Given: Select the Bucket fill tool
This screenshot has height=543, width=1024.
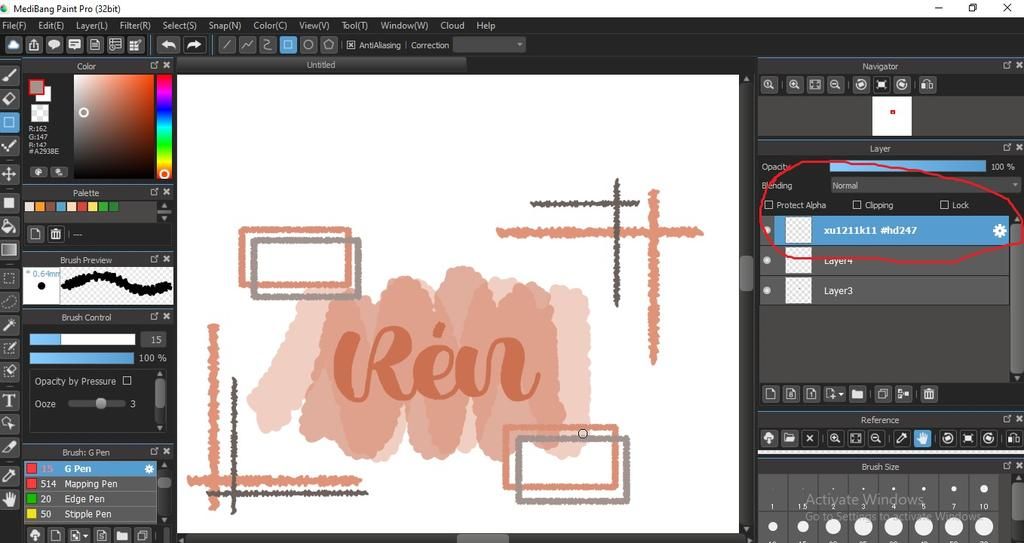Looking at the screenshot, I should [x=9, y=226].
